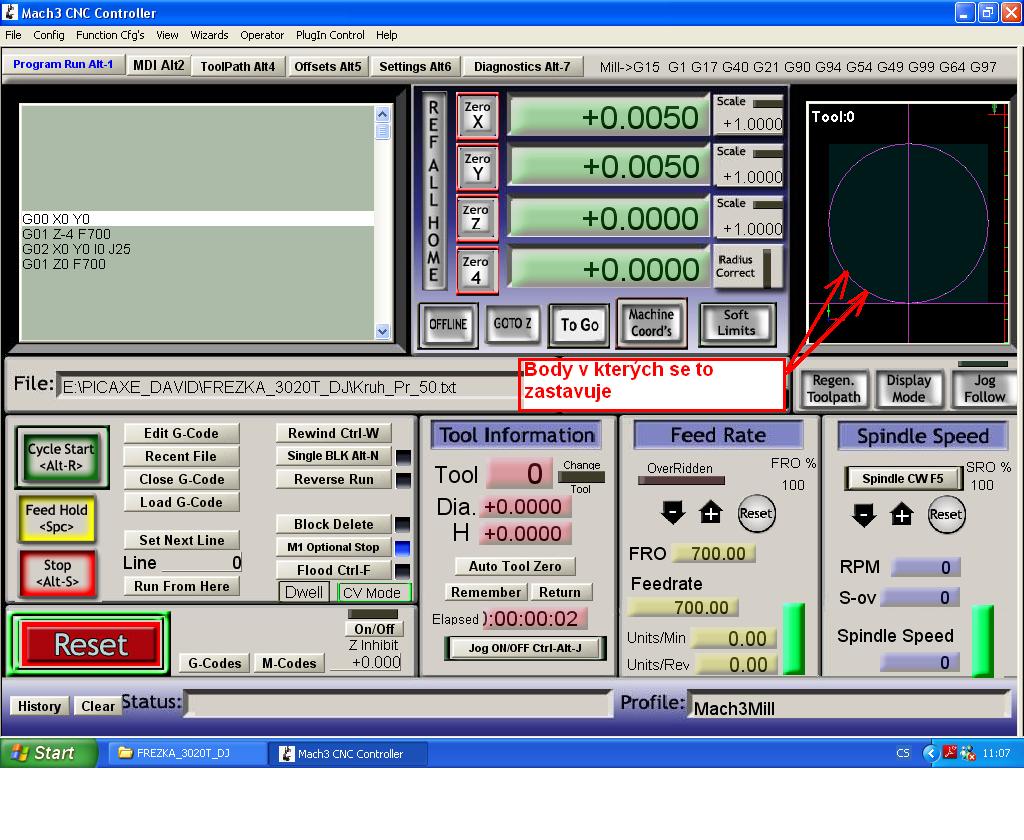
Task: Increase feed rate override with plus arrow
Action: tap(710, 514)
